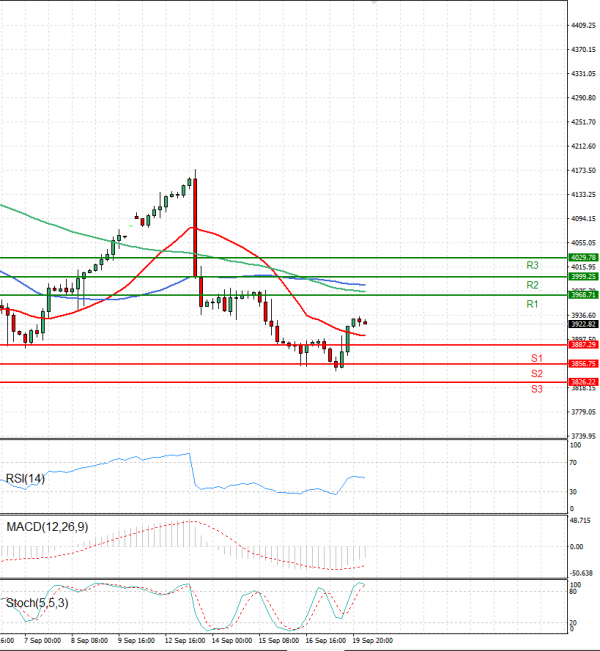This screenshot has width=600, height=651.
Task: Click the 4290.80 price axis value
Action: pyautogui.click(x=583, y=98)
